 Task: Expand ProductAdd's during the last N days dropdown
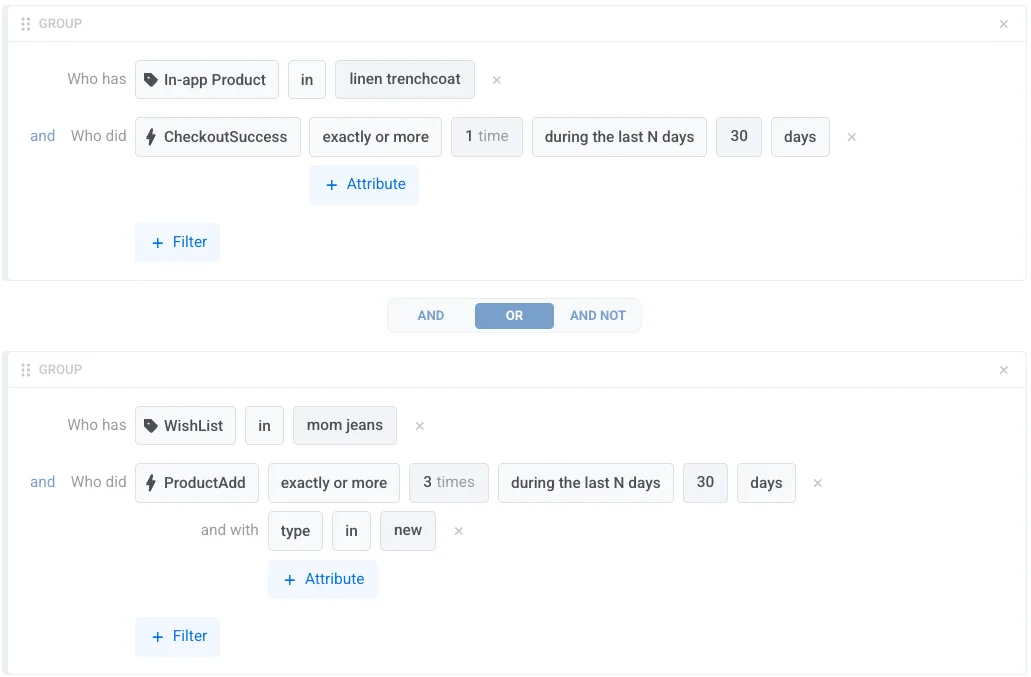point(585,483)
